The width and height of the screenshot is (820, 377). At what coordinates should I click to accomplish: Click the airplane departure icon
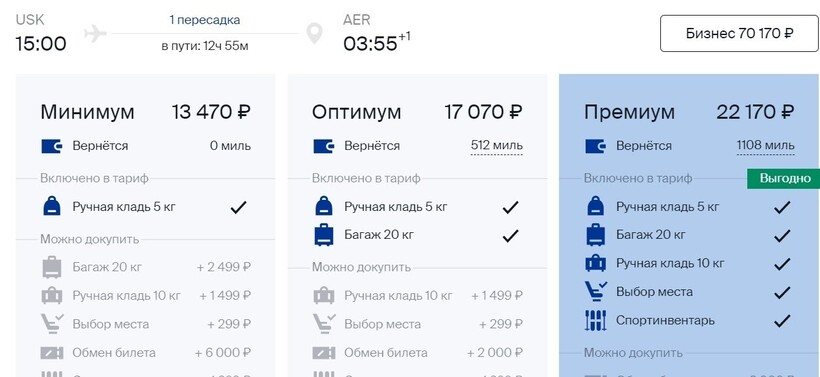click(95, 33)
